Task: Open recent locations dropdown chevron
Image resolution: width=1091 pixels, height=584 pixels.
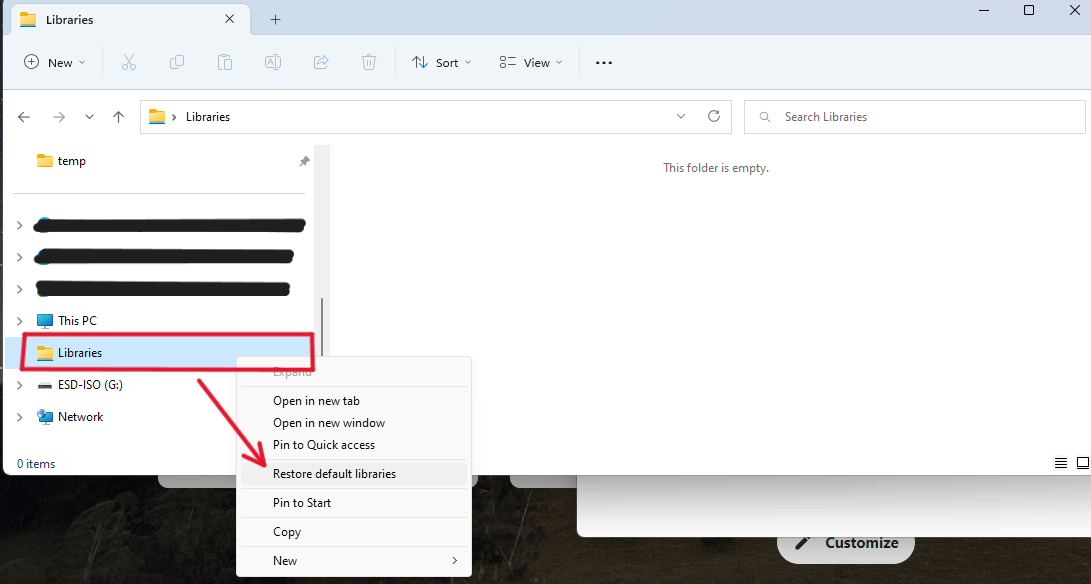Action: click(x=89, y=117)
